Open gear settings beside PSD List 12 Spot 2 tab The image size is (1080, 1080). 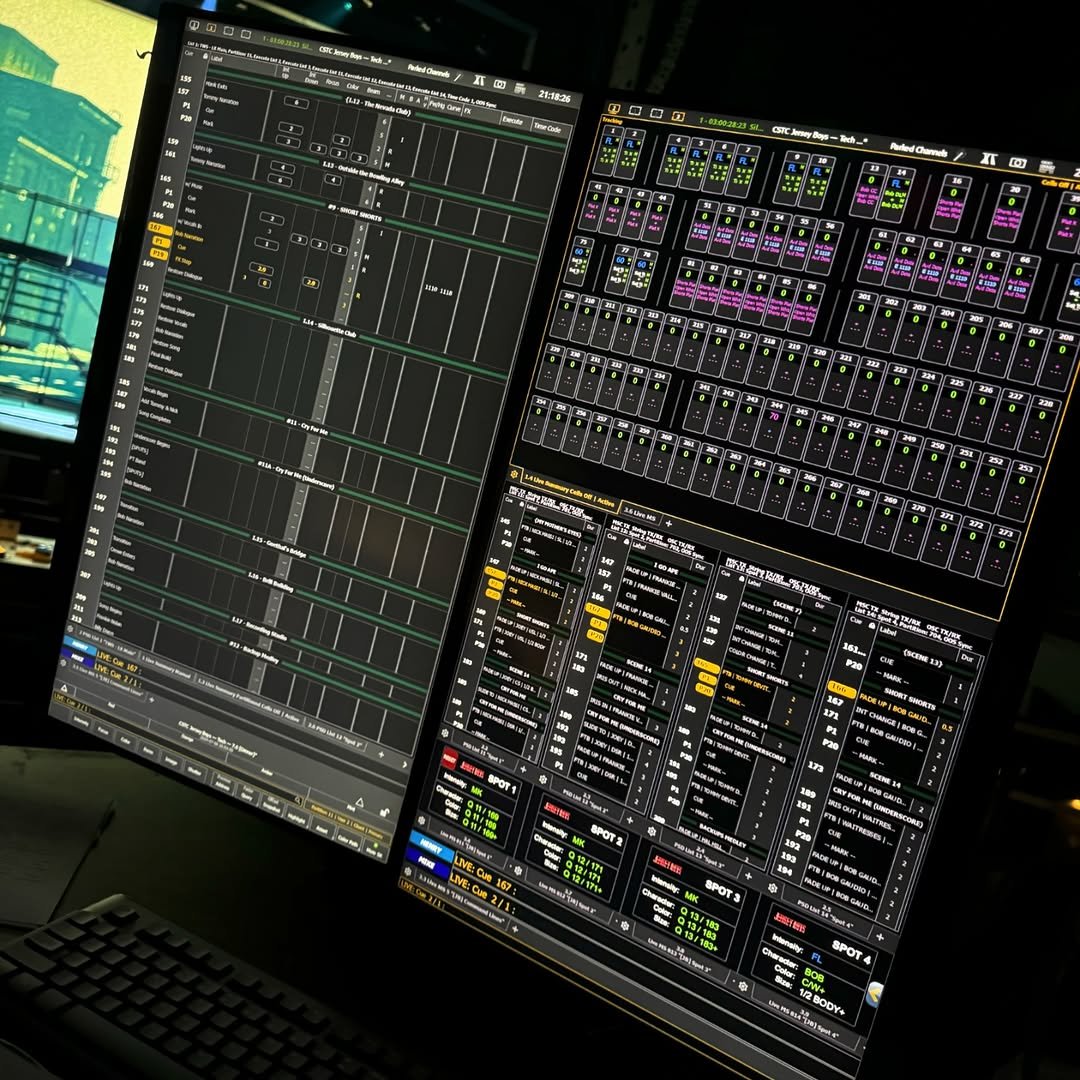pos(543,780)
